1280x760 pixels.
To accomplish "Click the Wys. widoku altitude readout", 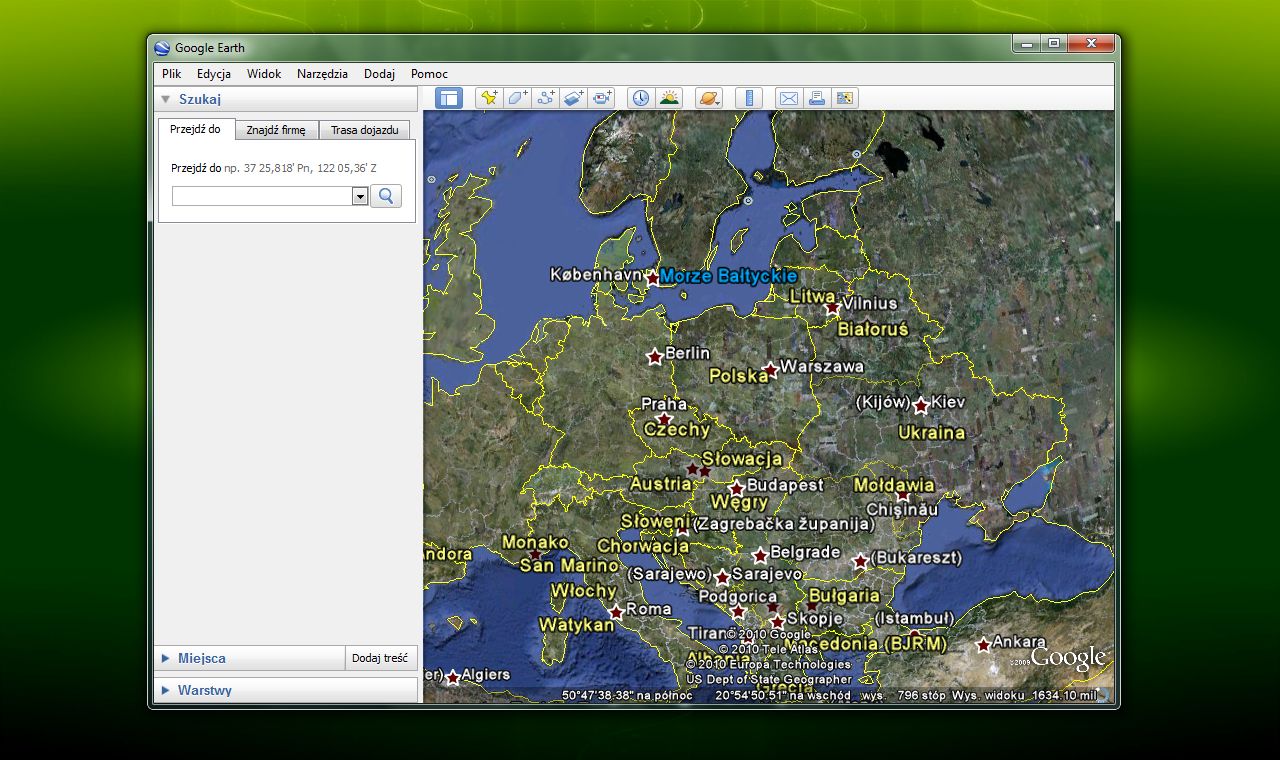I will (1024, 695).
